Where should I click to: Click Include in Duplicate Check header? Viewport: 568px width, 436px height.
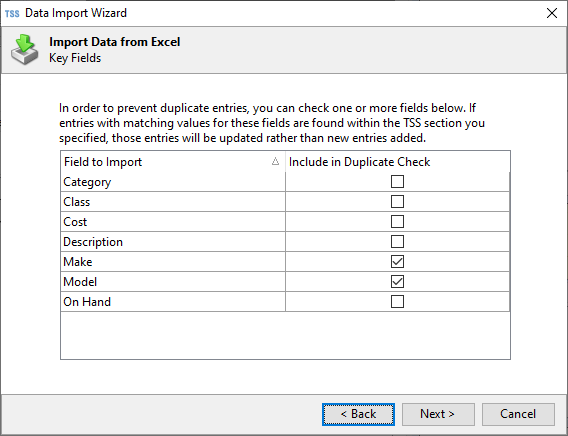(x=398, y=162)
